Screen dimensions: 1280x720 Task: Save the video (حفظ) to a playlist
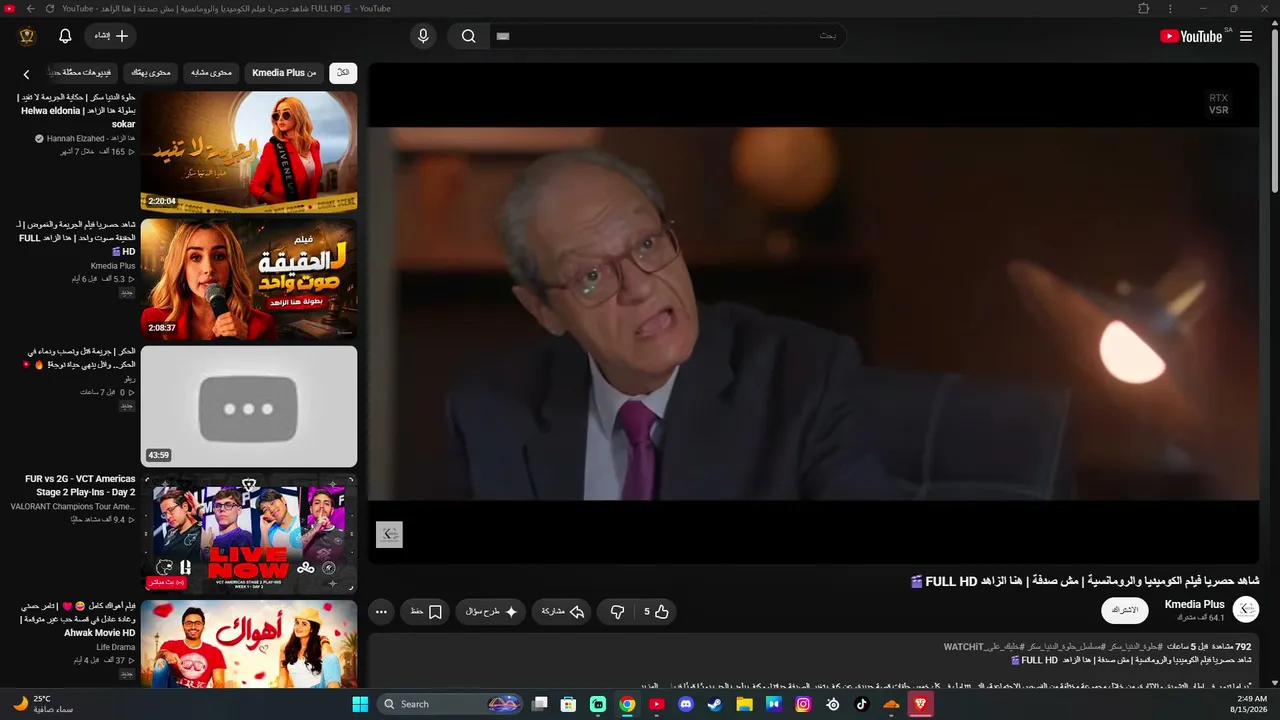point(427,612)
